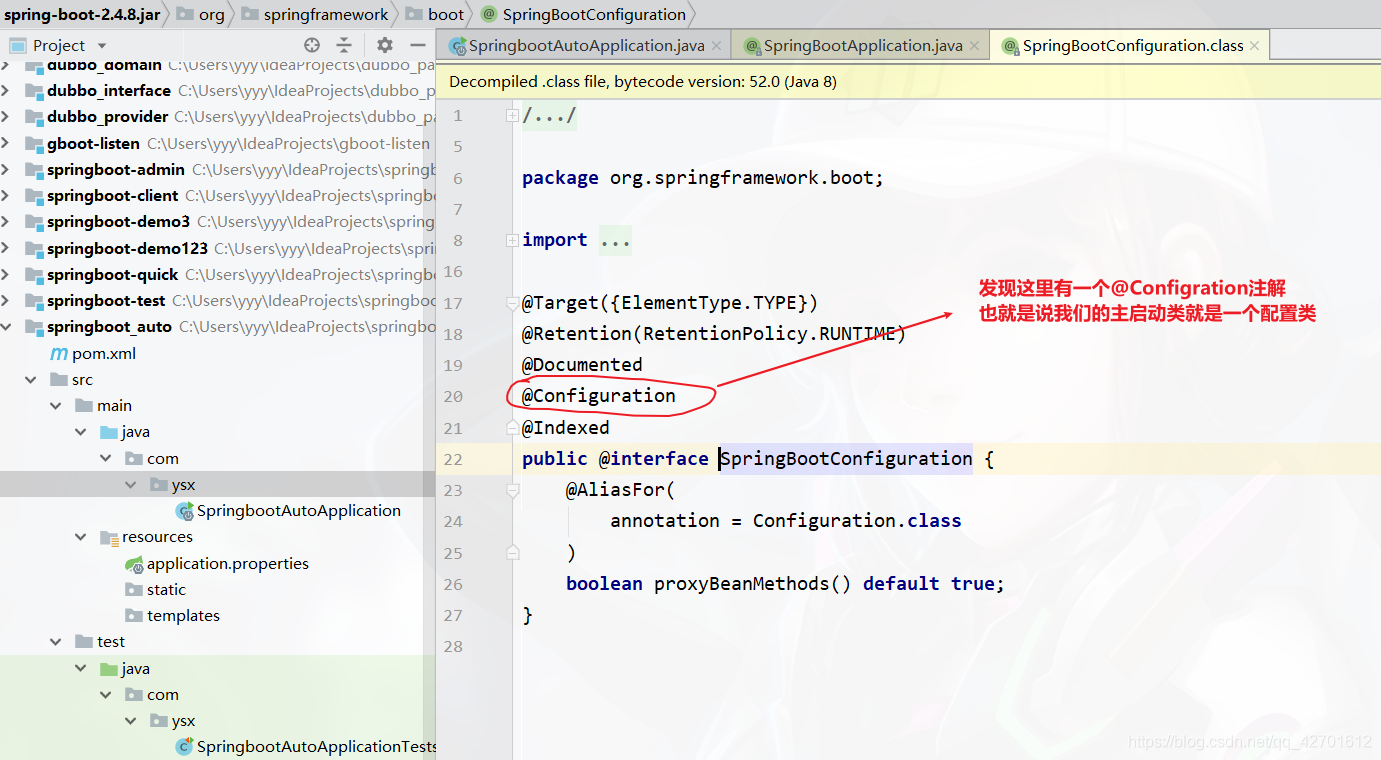Collapse the resources folder arrow
The height and width of the screenshot is (760, 1381).
pos(81,537)
